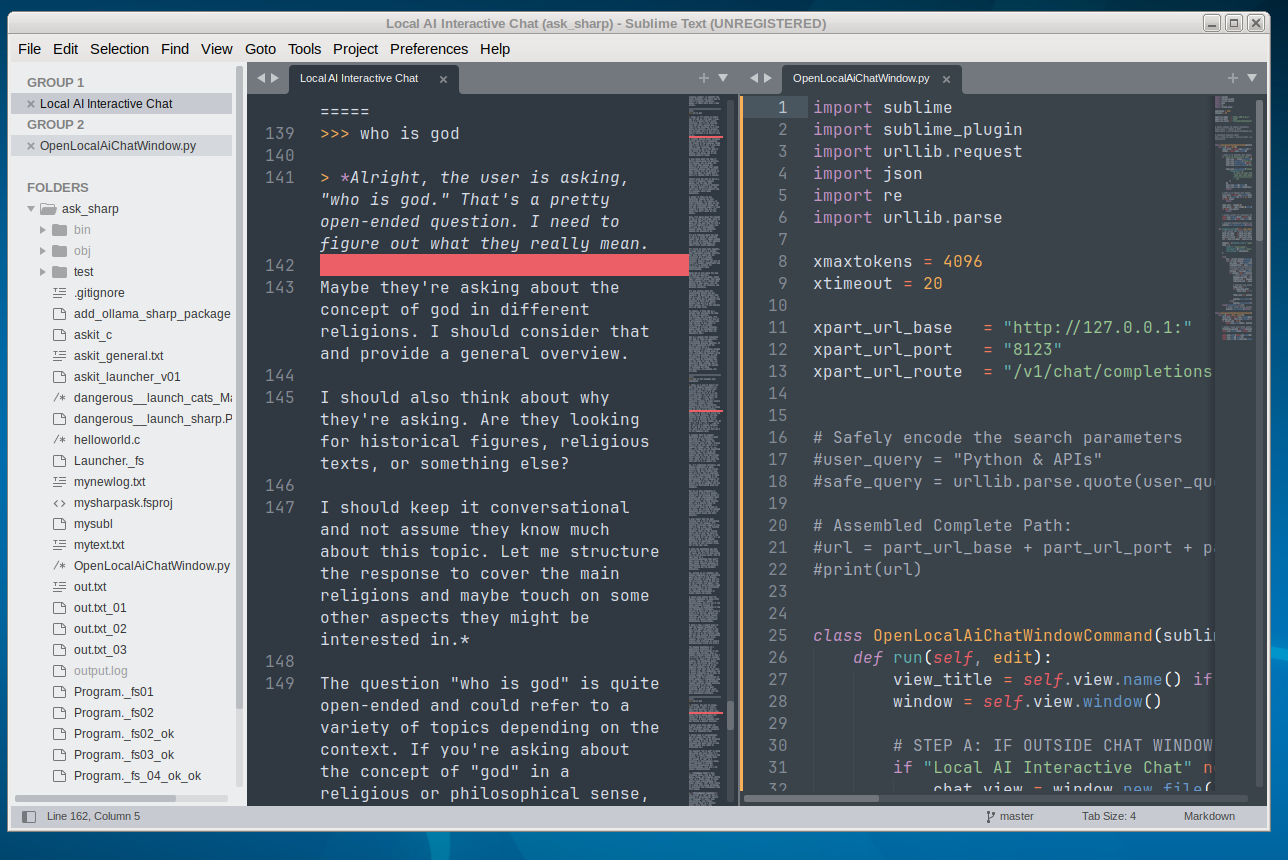Click the git branch icon labeled master
The height and width of the screenshot is (860, 1288).
point(991,817)
